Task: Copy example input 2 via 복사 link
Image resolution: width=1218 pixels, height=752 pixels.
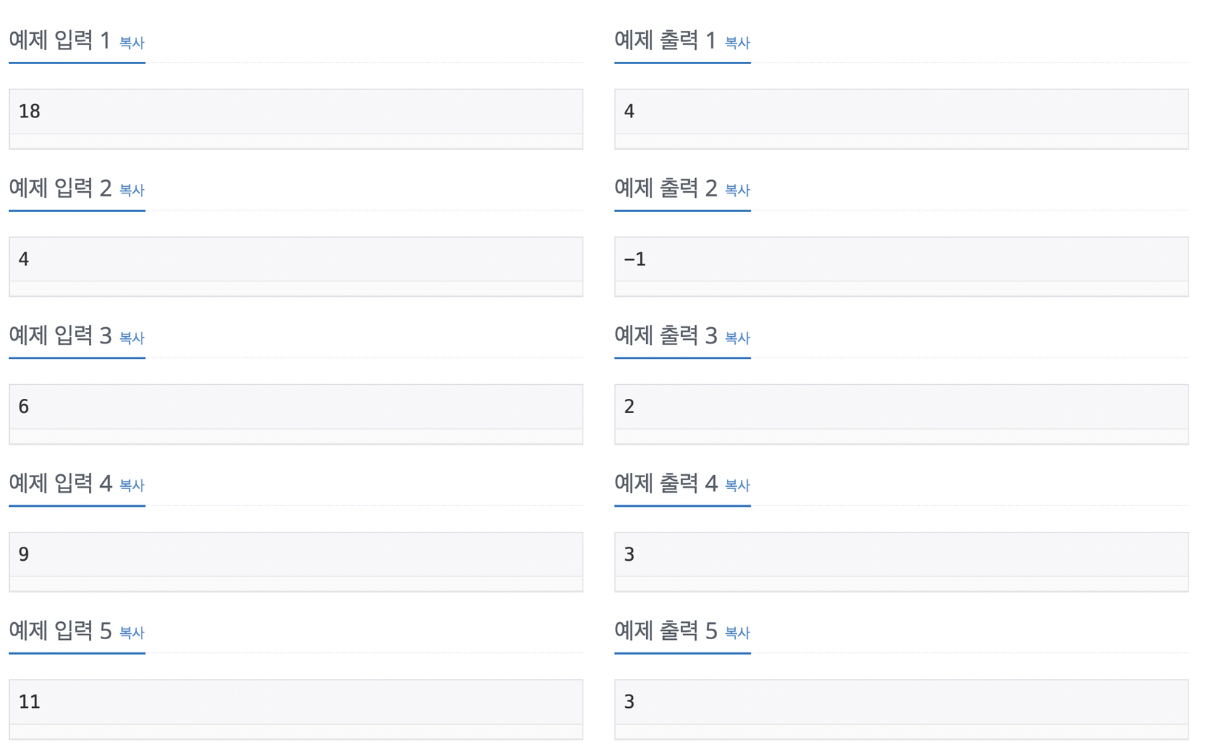Action: pos(132,190)
